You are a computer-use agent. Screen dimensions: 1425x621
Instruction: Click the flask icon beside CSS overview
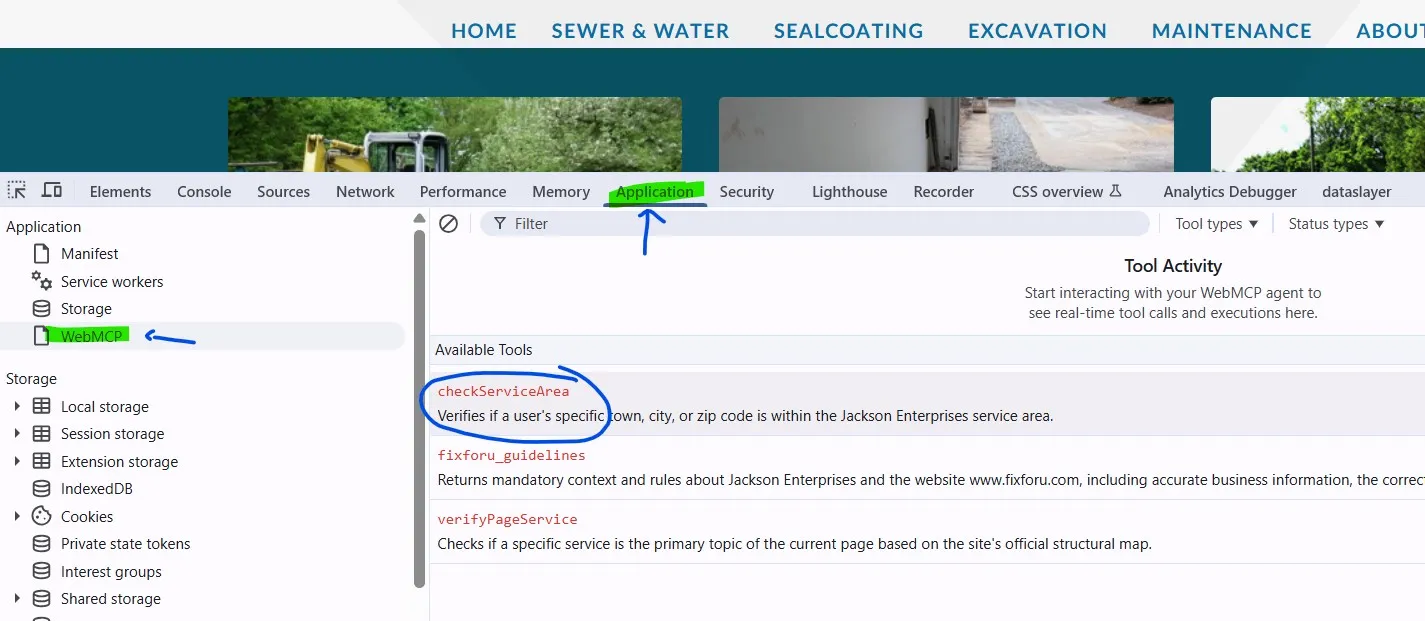pos(1116,190)
